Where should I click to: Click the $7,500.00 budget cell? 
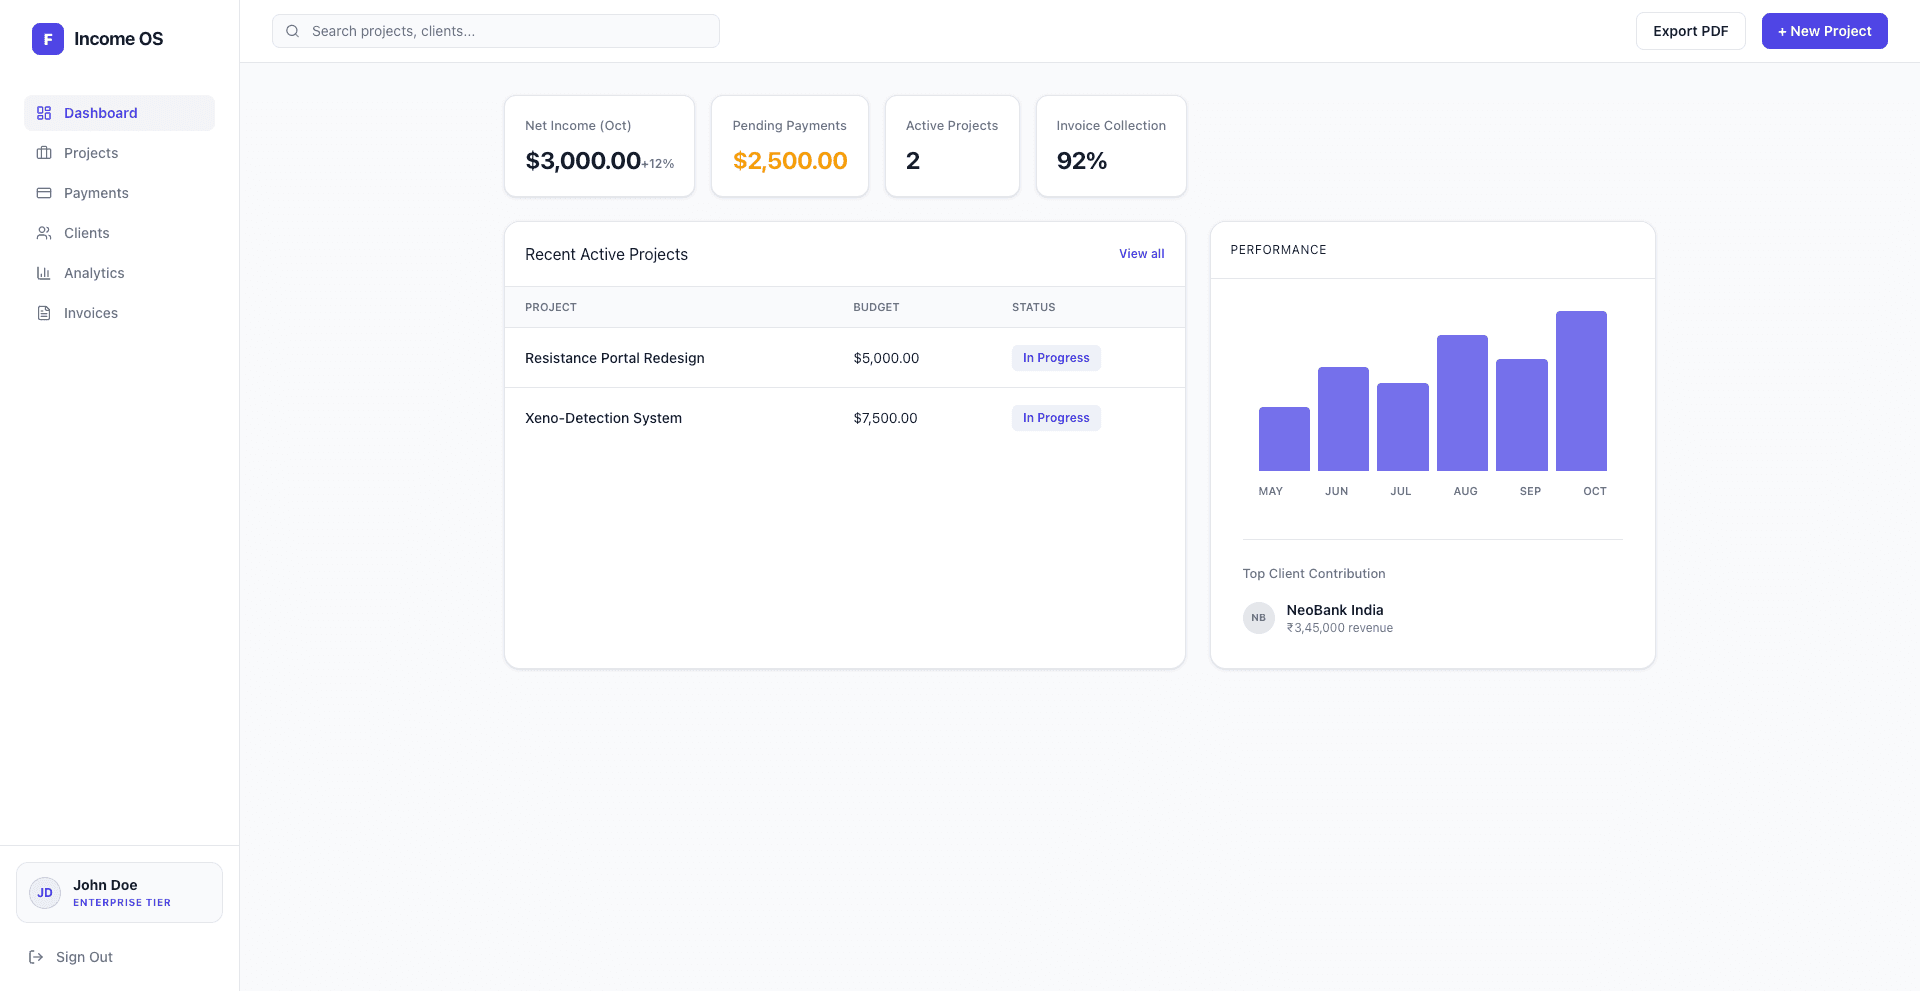tap(885, 418)
